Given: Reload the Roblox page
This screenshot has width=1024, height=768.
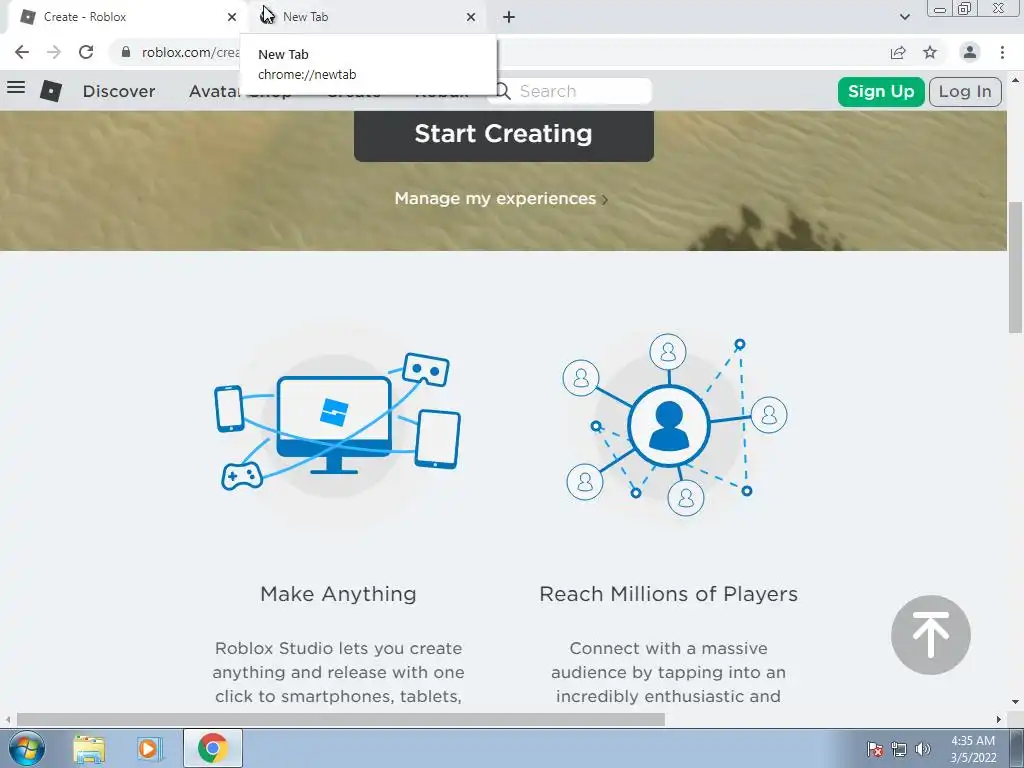Looking at the screenshot, I should click(86, 52).
